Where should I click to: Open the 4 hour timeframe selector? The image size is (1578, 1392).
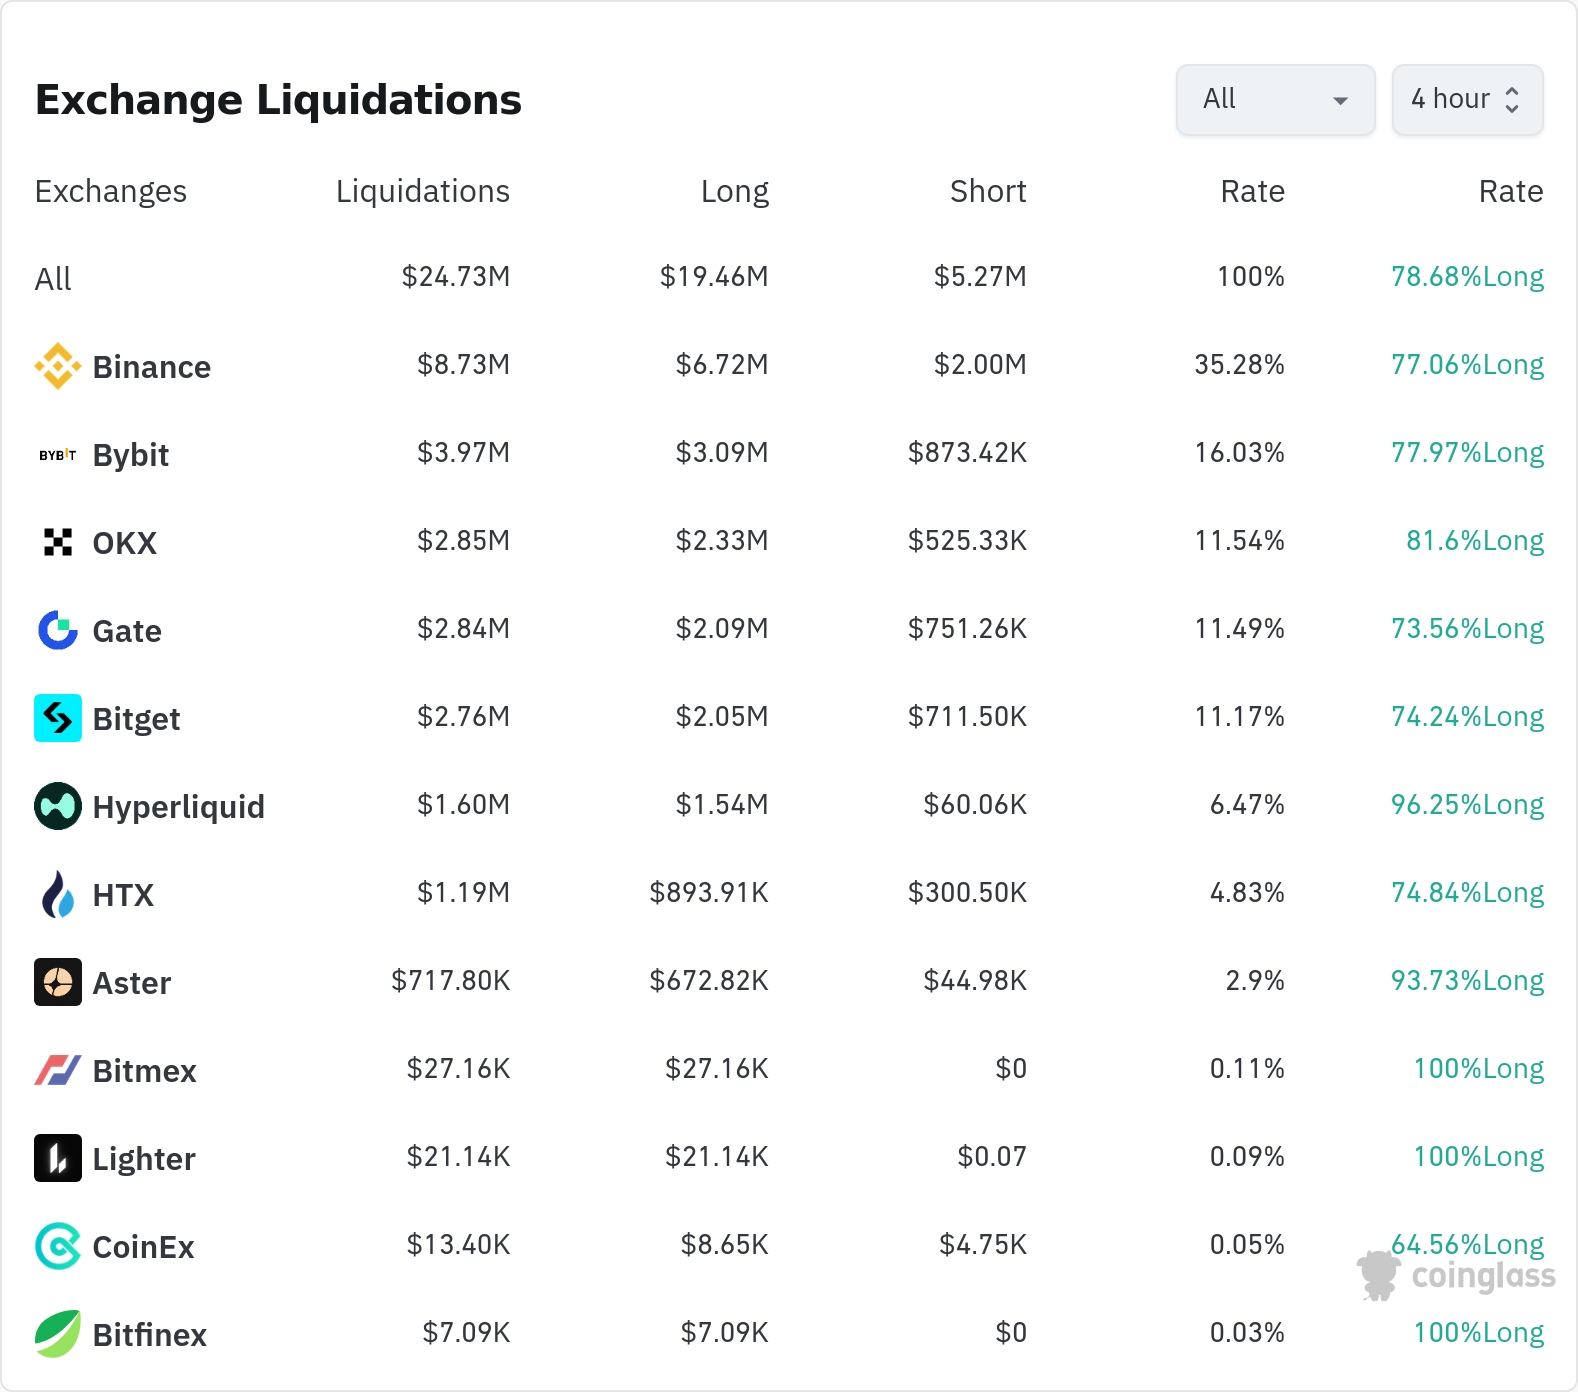coord(1466,100)
